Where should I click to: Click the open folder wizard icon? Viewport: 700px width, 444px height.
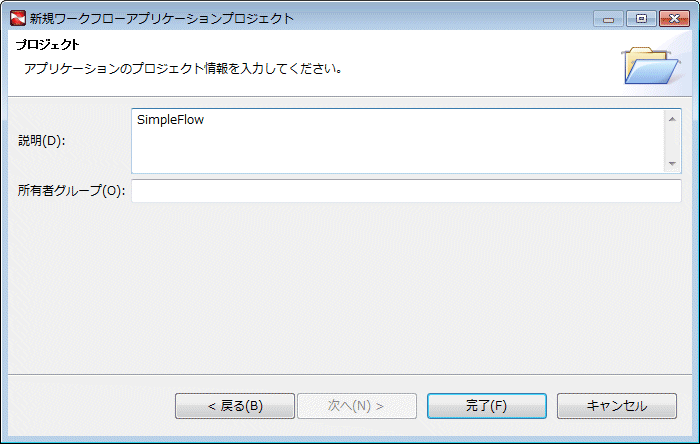[651, 66]
